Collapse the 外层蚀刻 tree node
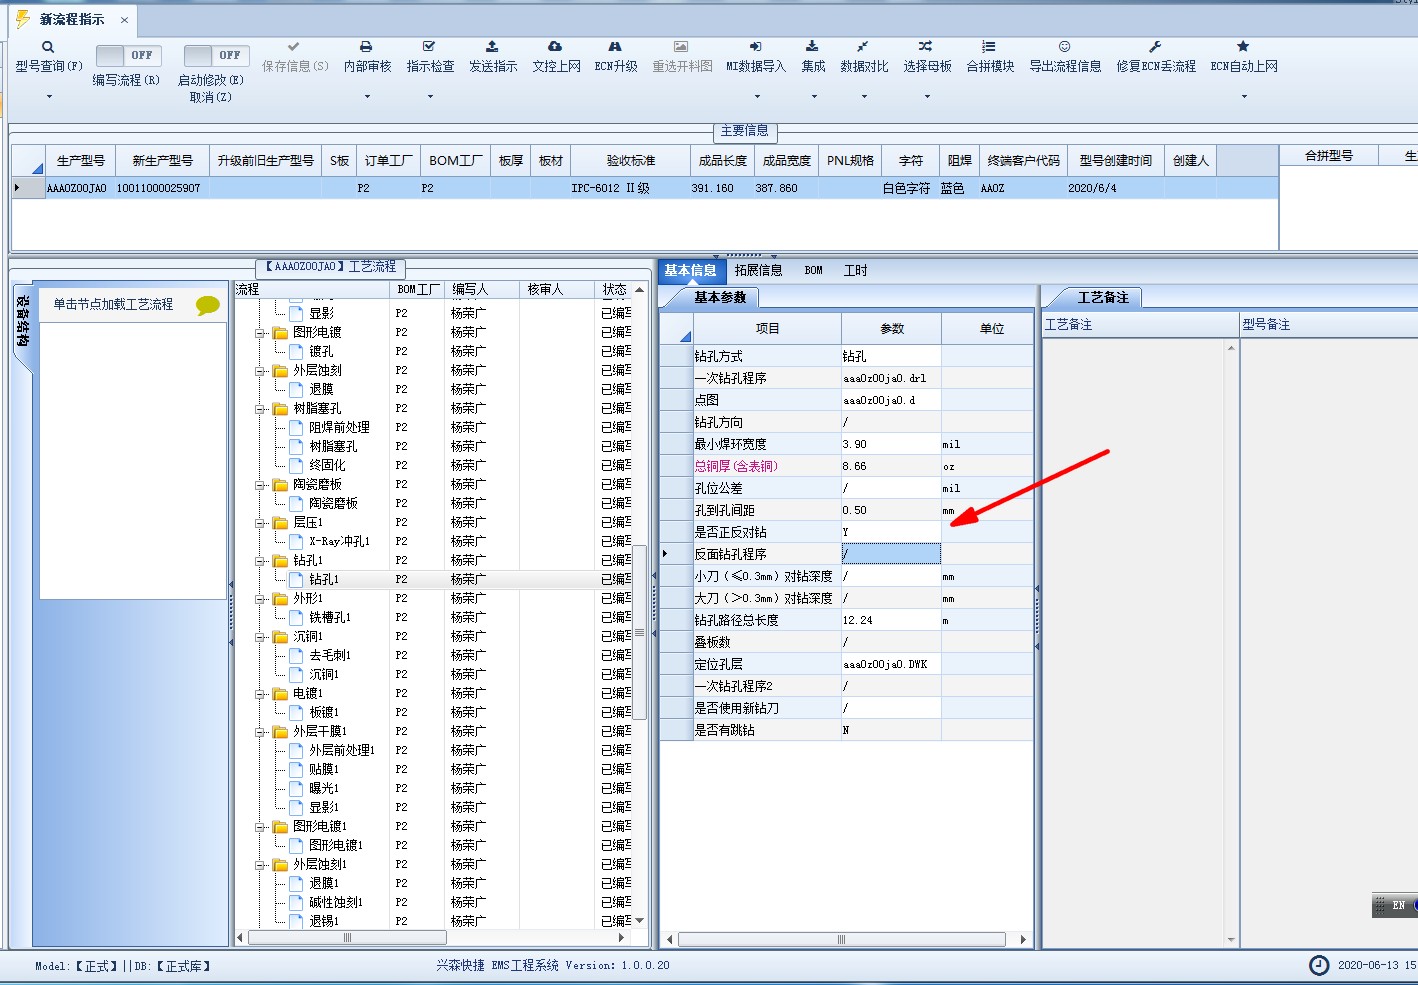This screenshot has width=1418, height=985. (260, 370)
